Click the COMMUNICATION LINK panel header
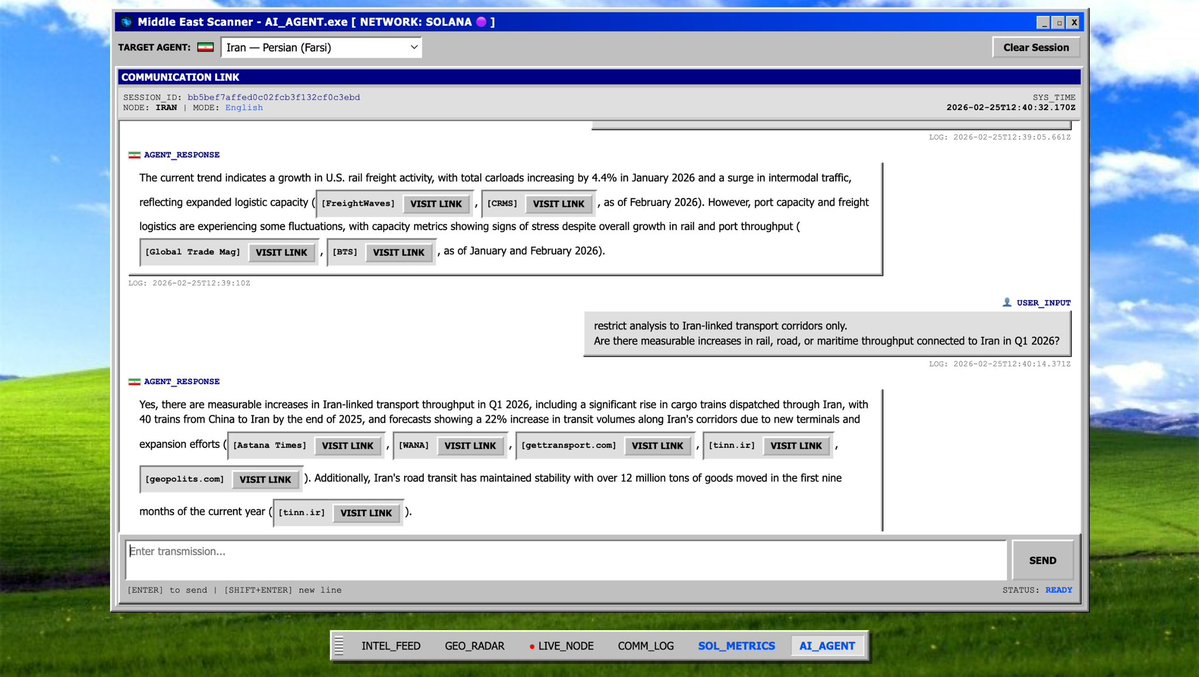1199x677 pixels. [x=600, y=77]
